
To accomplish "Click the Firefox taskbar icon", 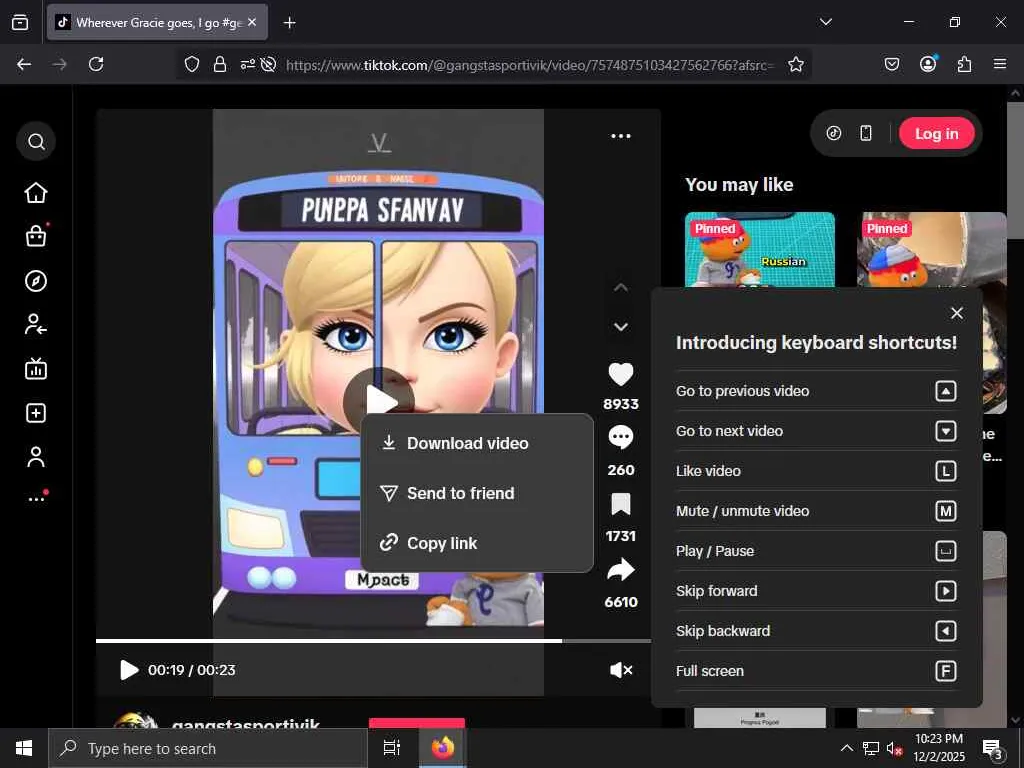I will click(x=442, y=748).
